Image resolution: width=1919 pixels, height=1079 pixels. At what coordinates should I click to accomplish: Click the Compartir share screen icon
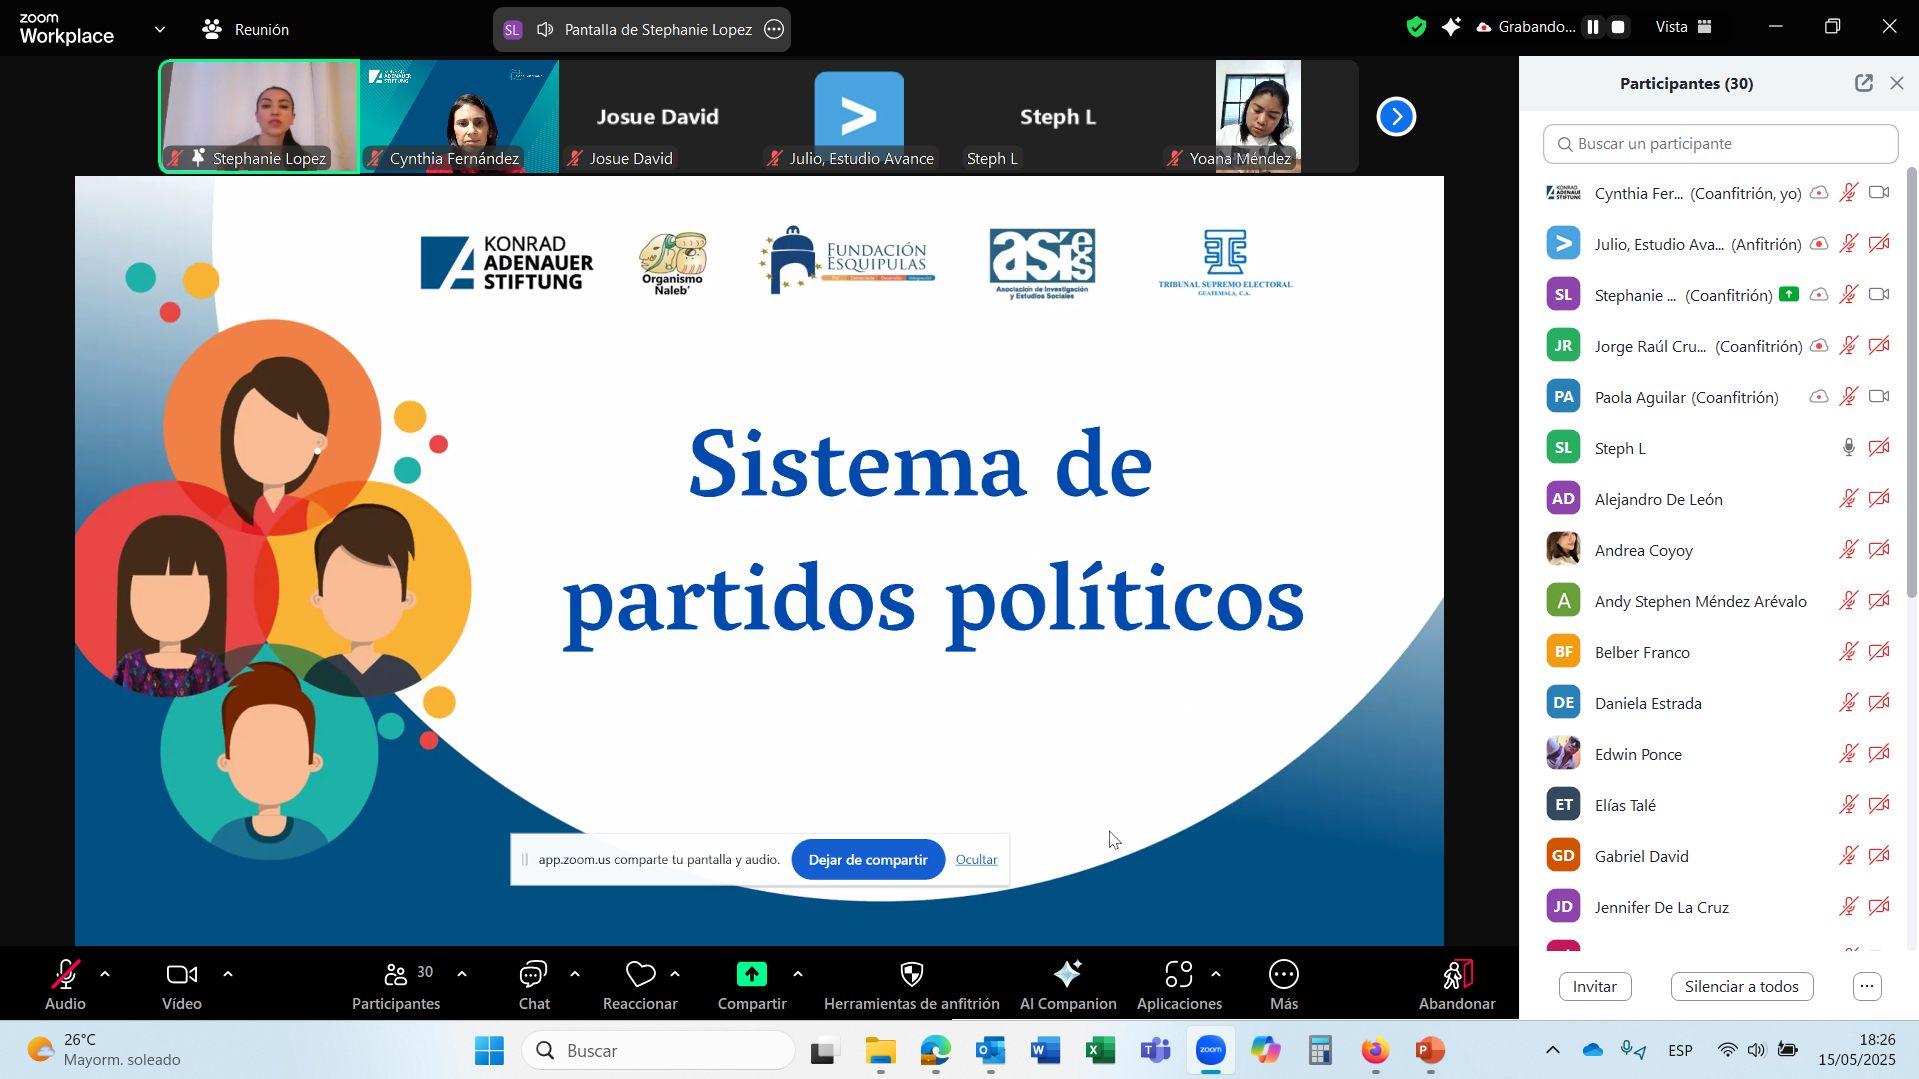click(751, 976)
